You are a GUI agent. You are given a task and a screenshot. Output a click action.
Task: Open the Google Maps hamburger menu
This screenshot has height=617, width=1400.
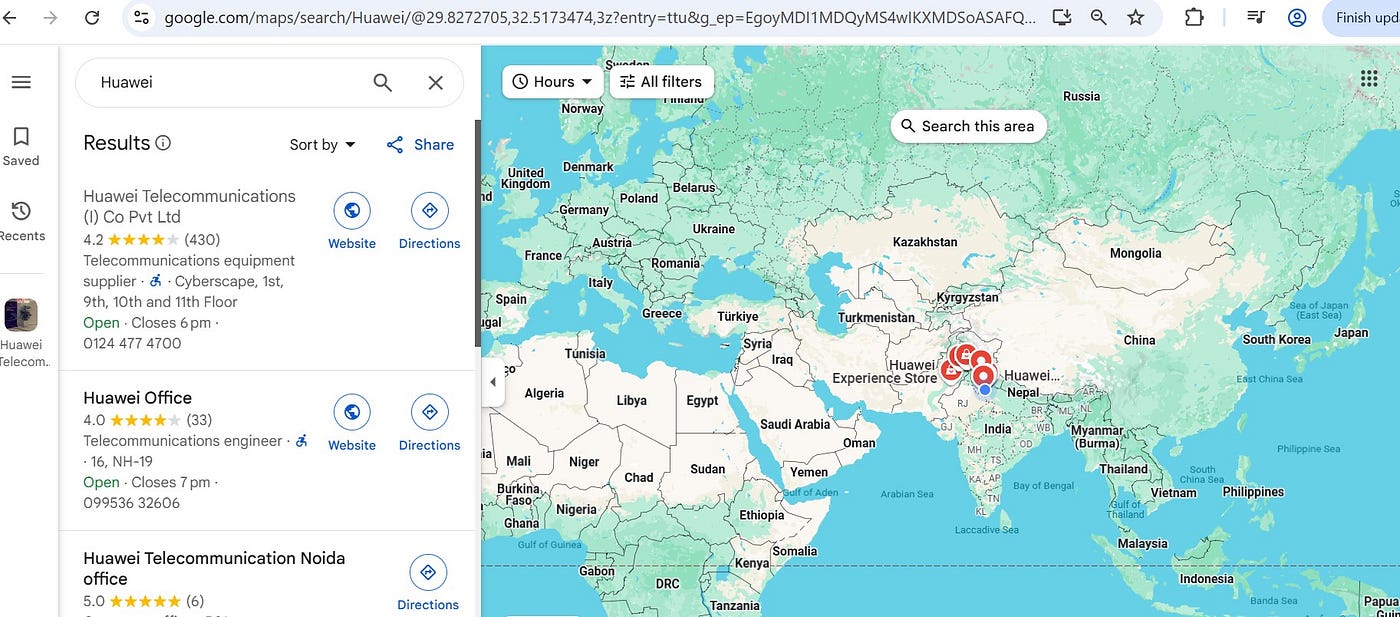point(21,82)
